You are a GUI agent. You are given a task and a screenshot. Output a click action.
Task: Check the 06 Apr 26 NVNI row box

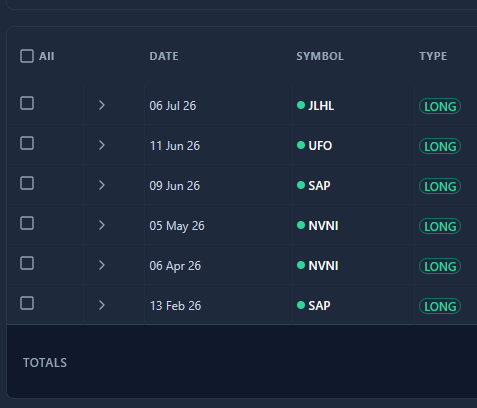tap(27, 263)
